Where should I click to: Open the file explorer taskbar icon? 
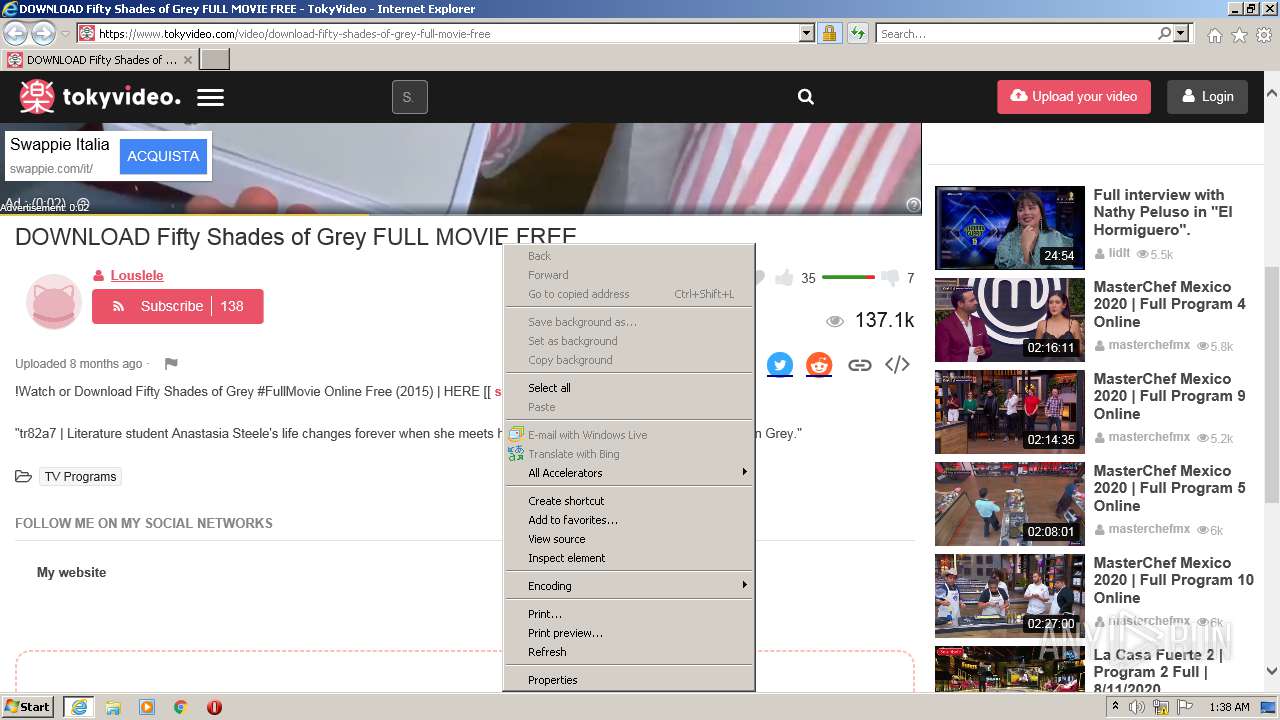(113, 707)
